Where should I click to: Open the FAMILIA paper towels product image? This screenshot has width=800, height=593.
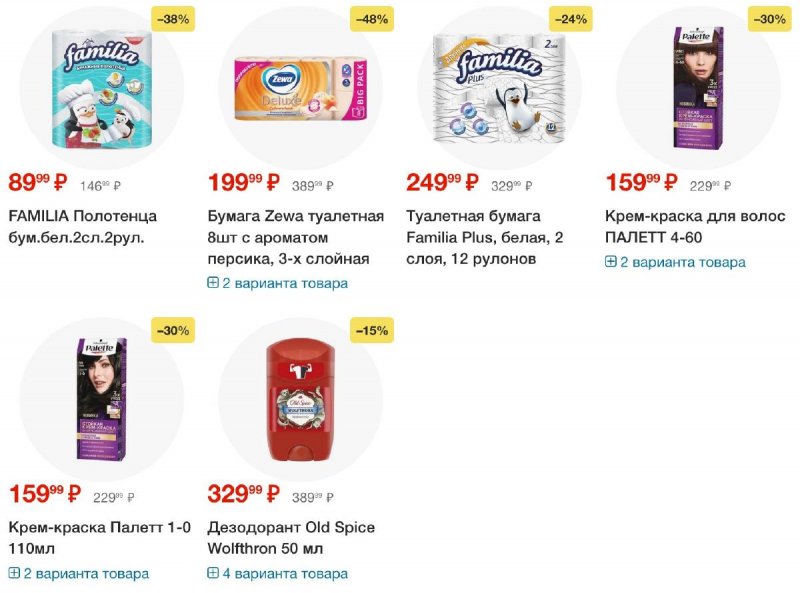[102, 89]
